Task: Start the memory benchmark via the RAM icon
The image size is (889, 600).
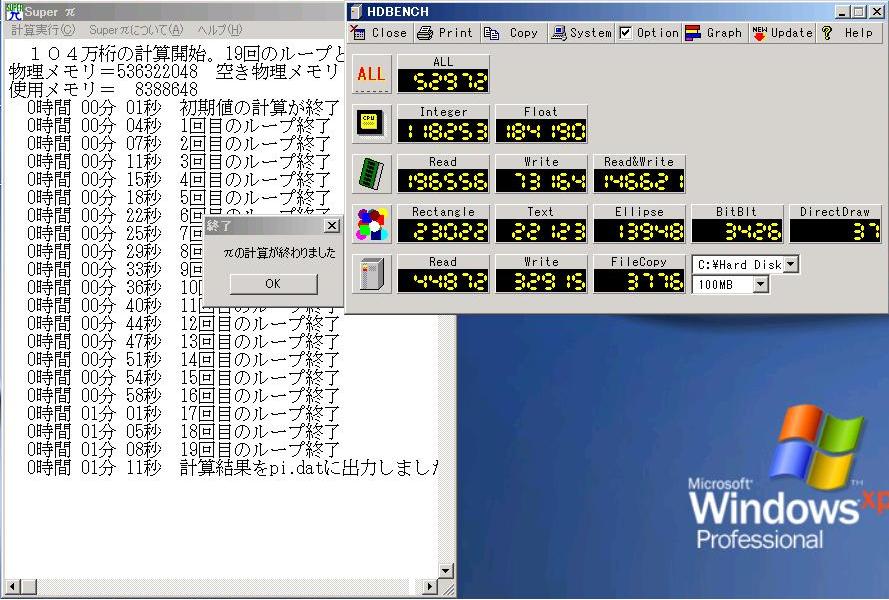Action: click(x=371, y=174)
